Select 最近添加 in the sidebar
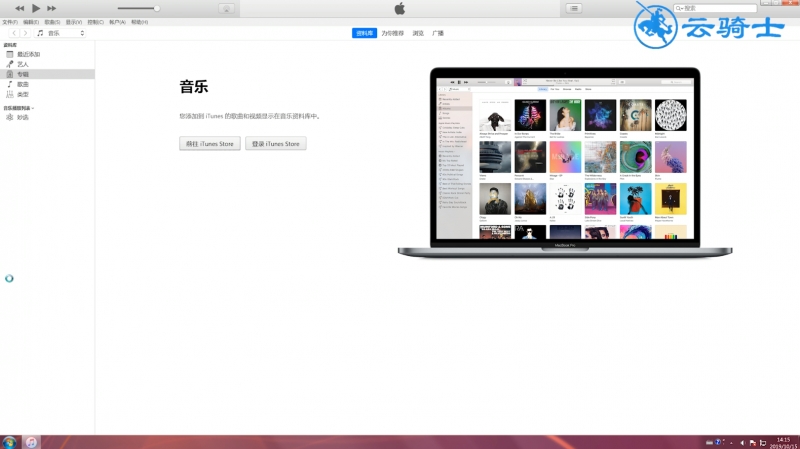Screen dimensions: 800x449 click(29, 54)
